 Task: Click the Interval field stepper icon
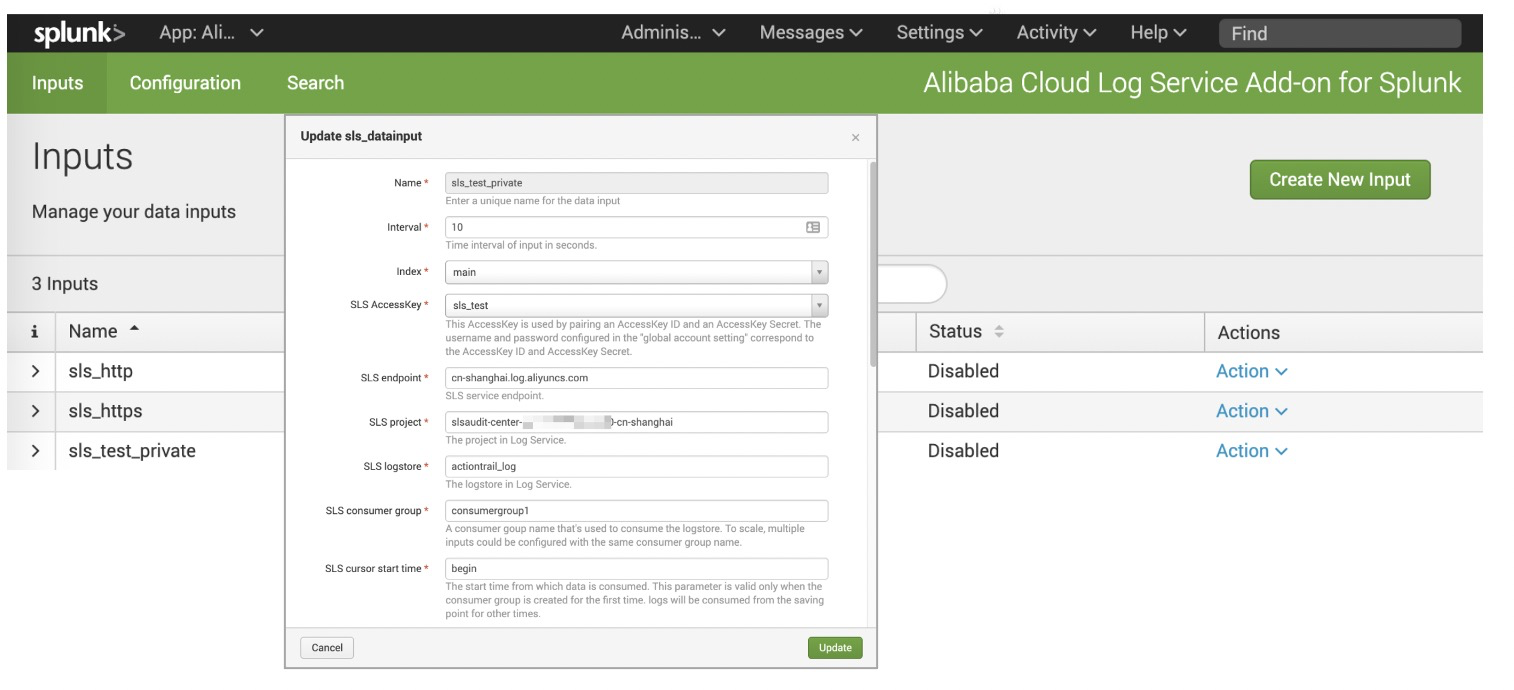click(813, 228)
